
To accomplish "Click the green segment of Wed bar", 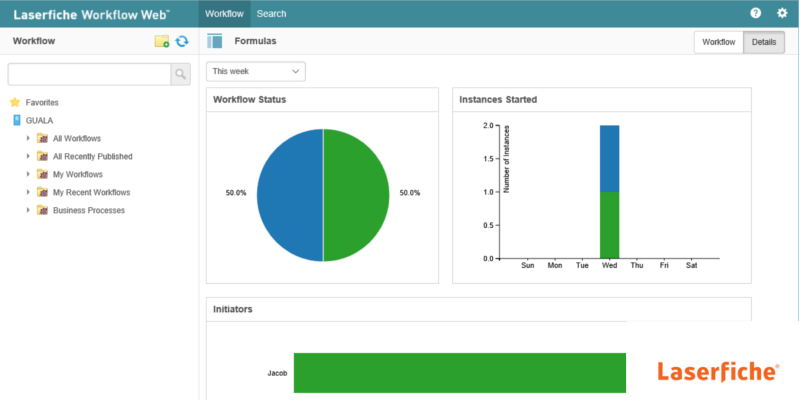I will coord(610,225).
